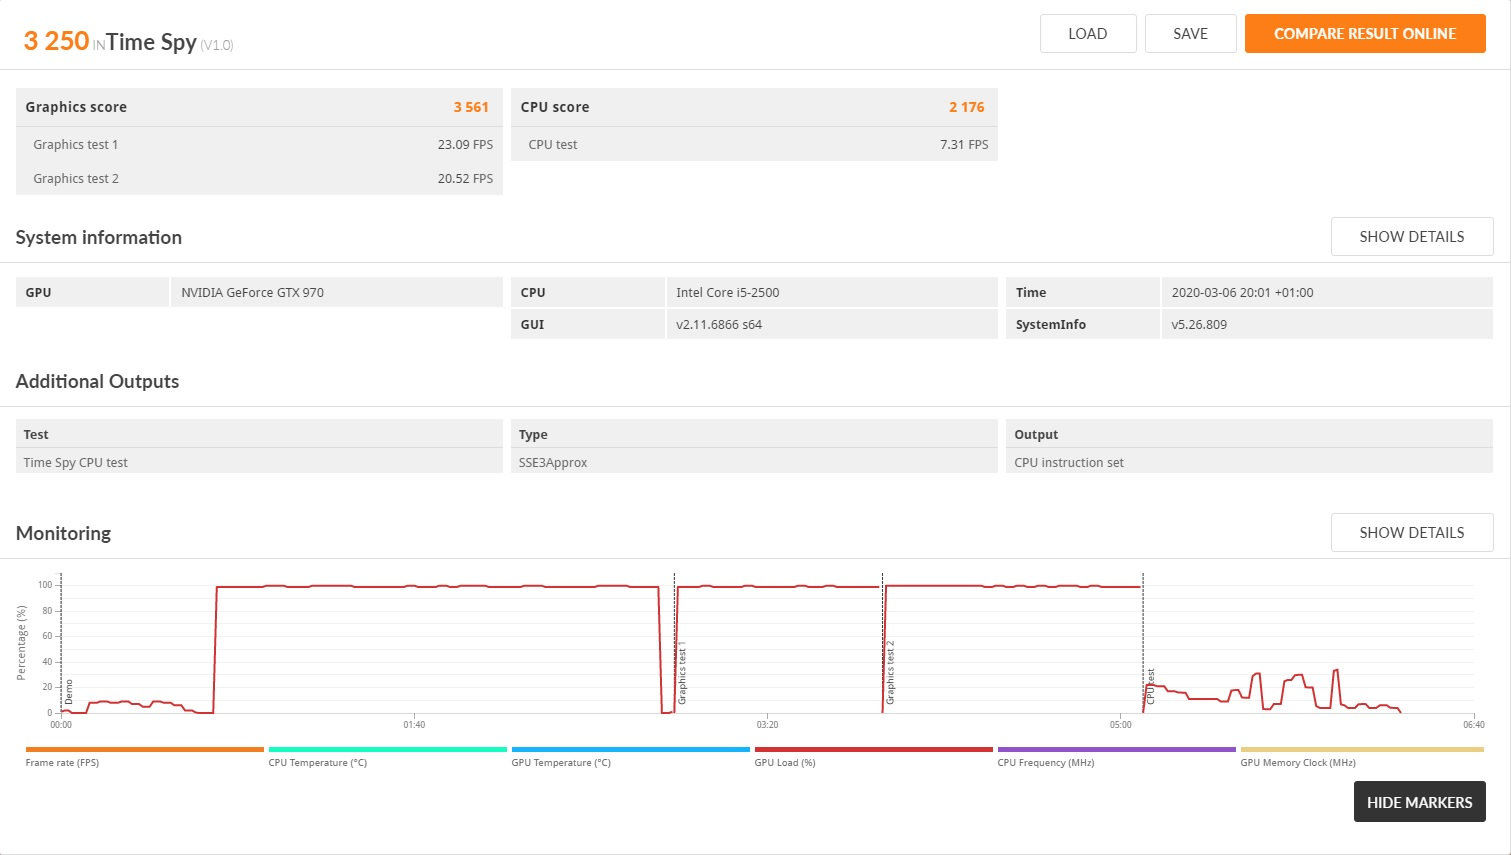Viewport: 1511px width, 855px height.
Task: Click the LOAD button
Action: 1087,34
